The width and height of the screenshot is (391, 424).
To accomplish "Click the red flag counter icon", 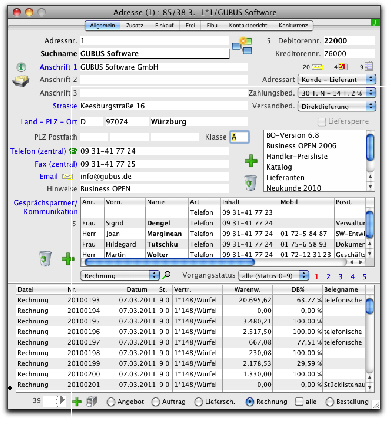I will click(x=343, y=67).
